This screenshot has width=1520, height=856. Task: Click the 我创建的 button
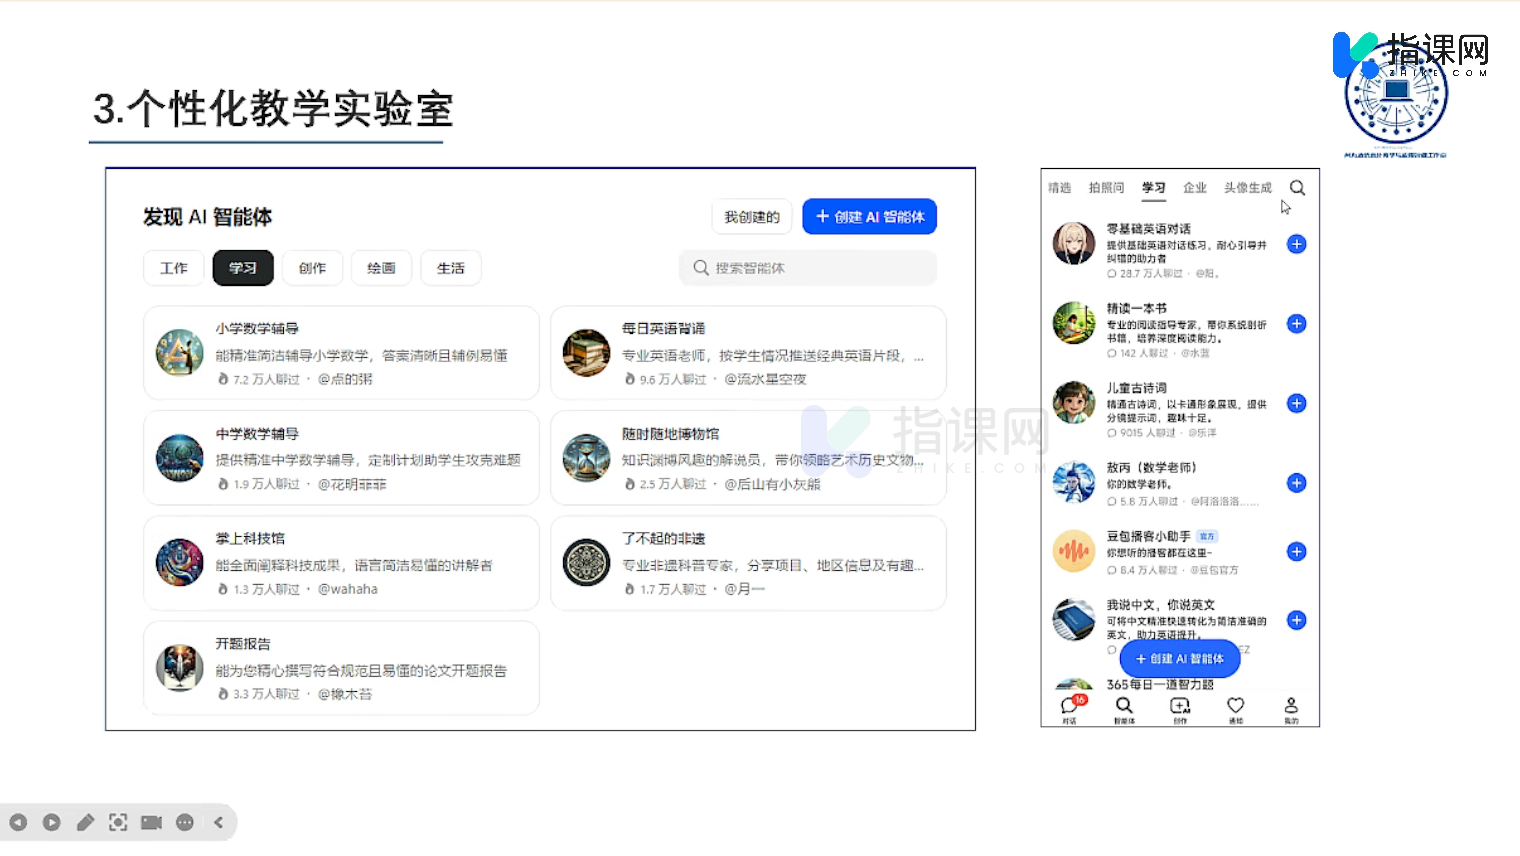pos(752,217)
